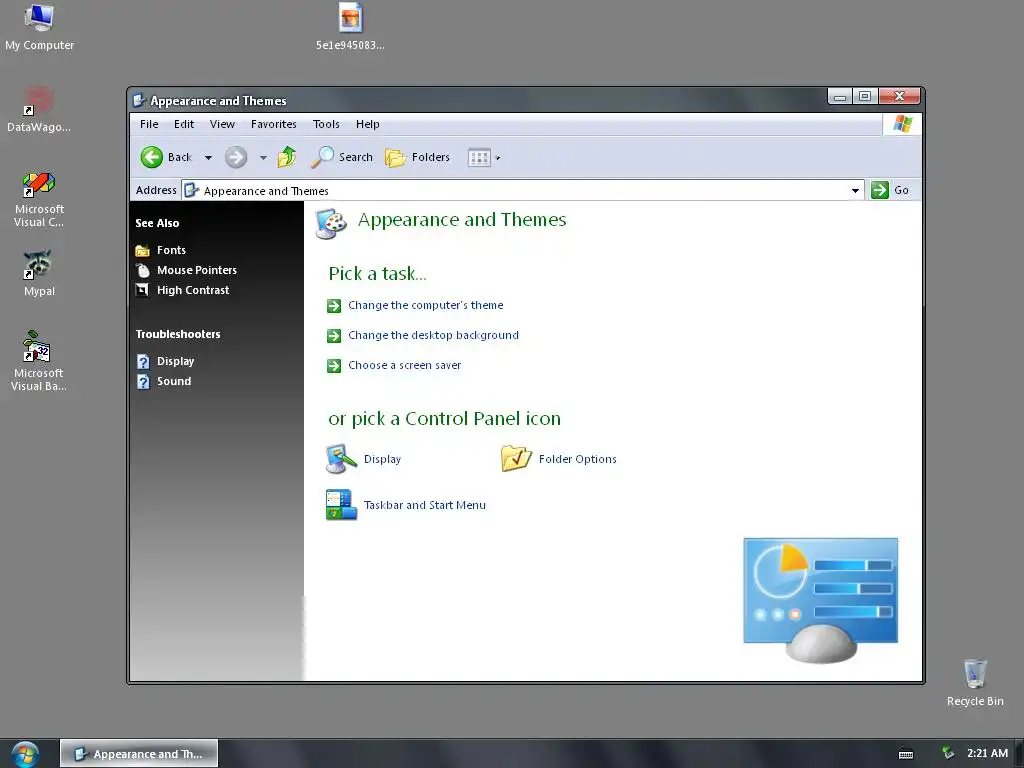Select Microsoft Visual Basic desktop shortcut
This screenshot has width=1024, height=768.
coord(39,360)
